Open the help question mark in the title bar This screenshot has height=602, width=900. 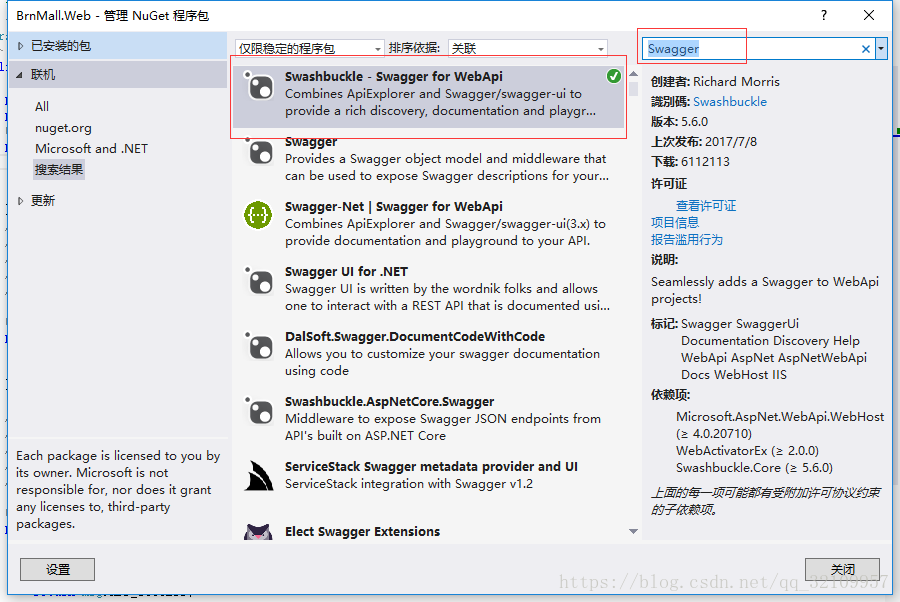pyautogui.click(x=824, y=15)
